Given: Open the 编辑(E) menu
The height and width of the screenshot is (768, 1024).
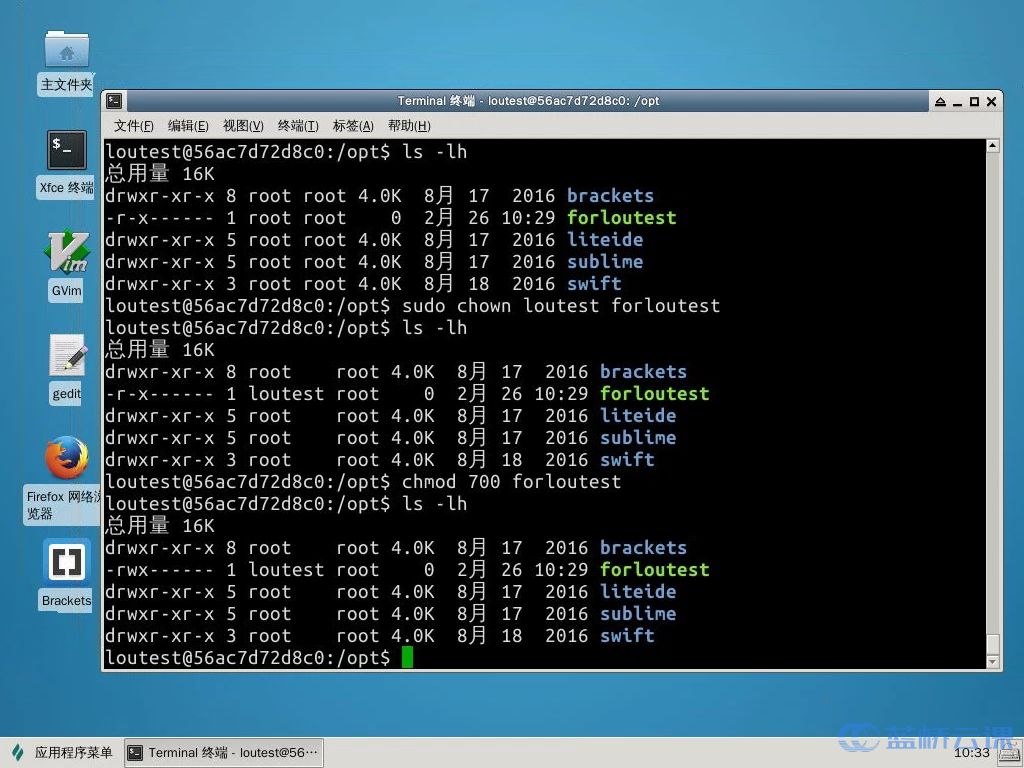Looking at the screenshot, I should (x=188, y=126).
